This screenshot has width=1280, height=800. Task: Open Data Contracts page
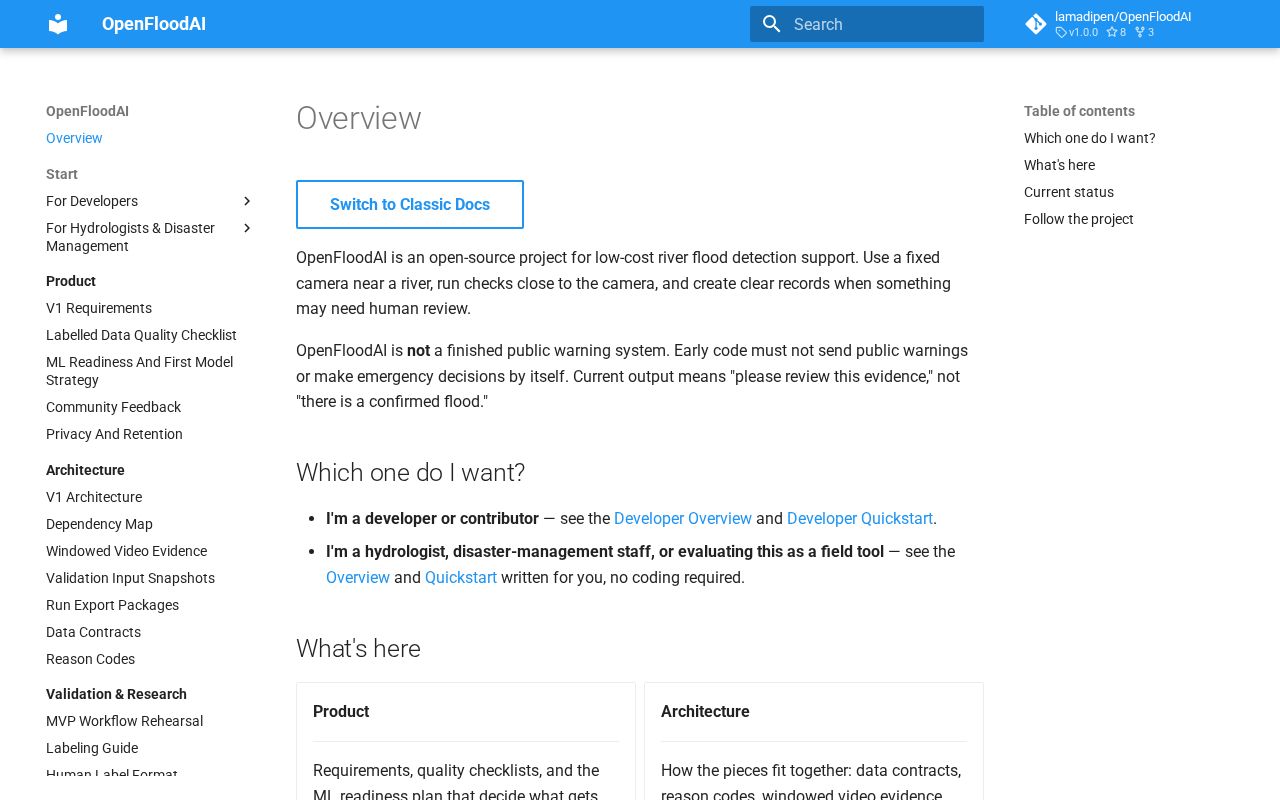coord(93,632)
